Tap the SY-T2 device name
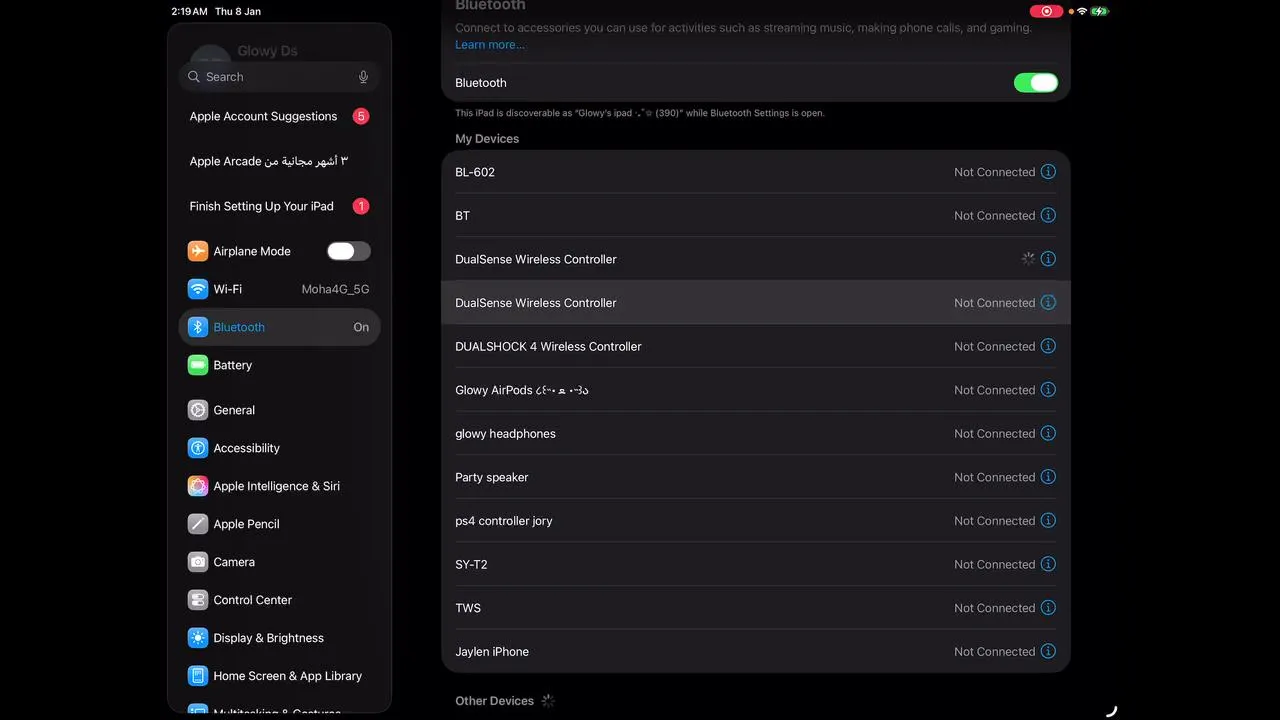The image size is (1280, 720). point(472,564)
